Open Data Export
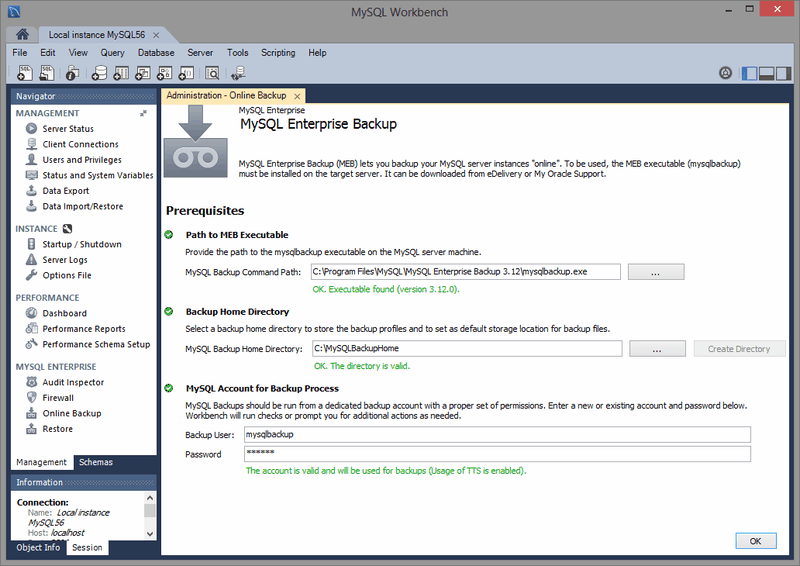The image size is (800, 566). 65,191
